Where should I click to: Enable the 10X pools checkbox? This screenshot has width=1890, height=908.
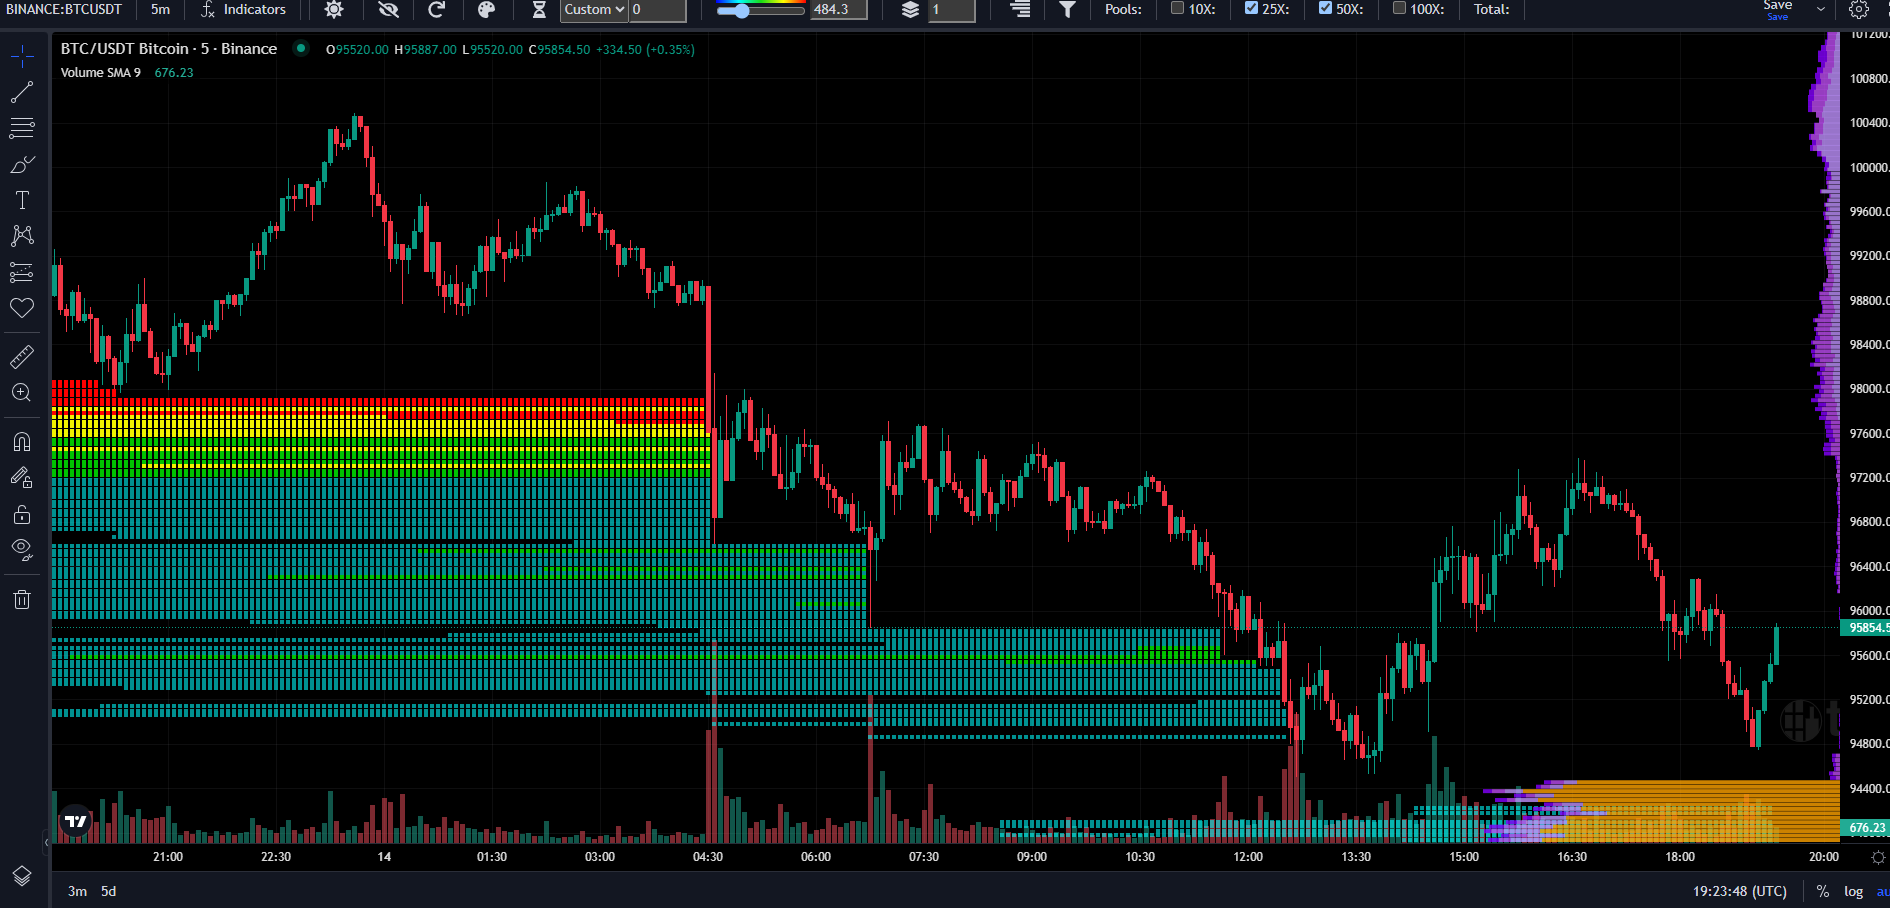tap(1177, 9)
